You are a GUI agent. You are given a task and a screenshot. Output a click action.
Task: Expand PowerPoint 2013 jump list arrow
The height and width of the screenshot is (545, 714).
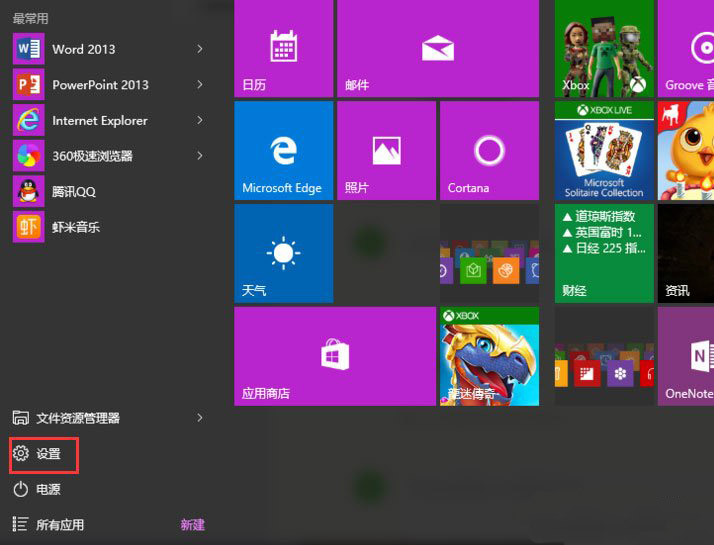200,85
